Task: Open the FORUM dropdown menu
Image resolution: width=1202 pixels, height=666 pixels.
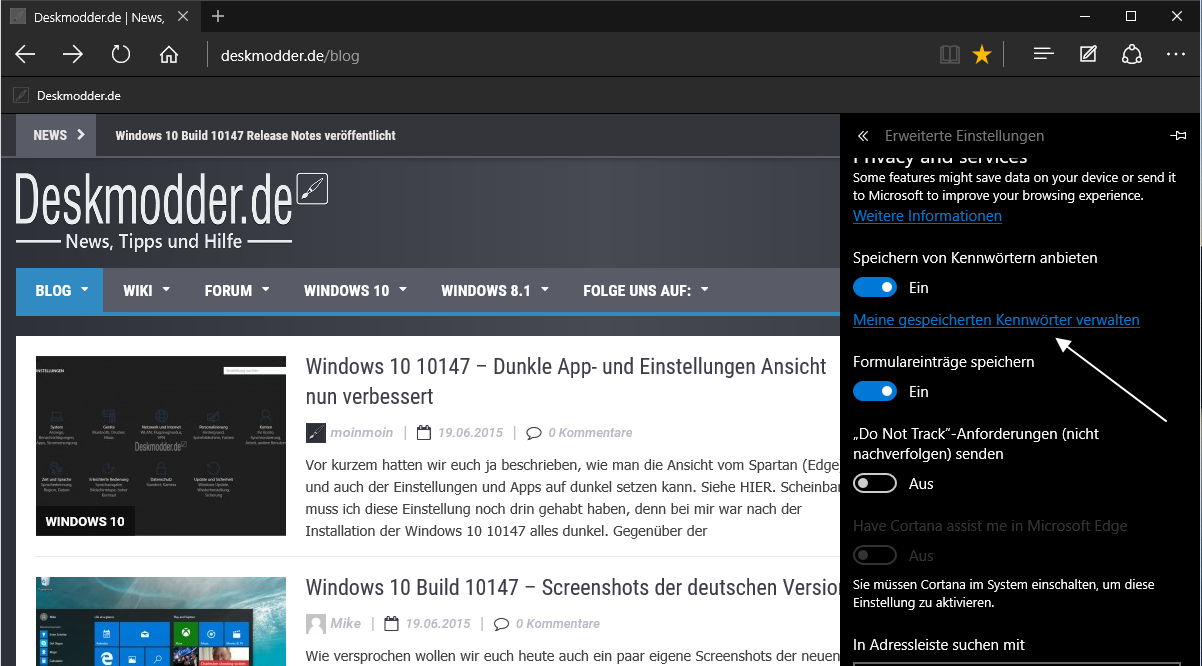Action: point(237,291)
